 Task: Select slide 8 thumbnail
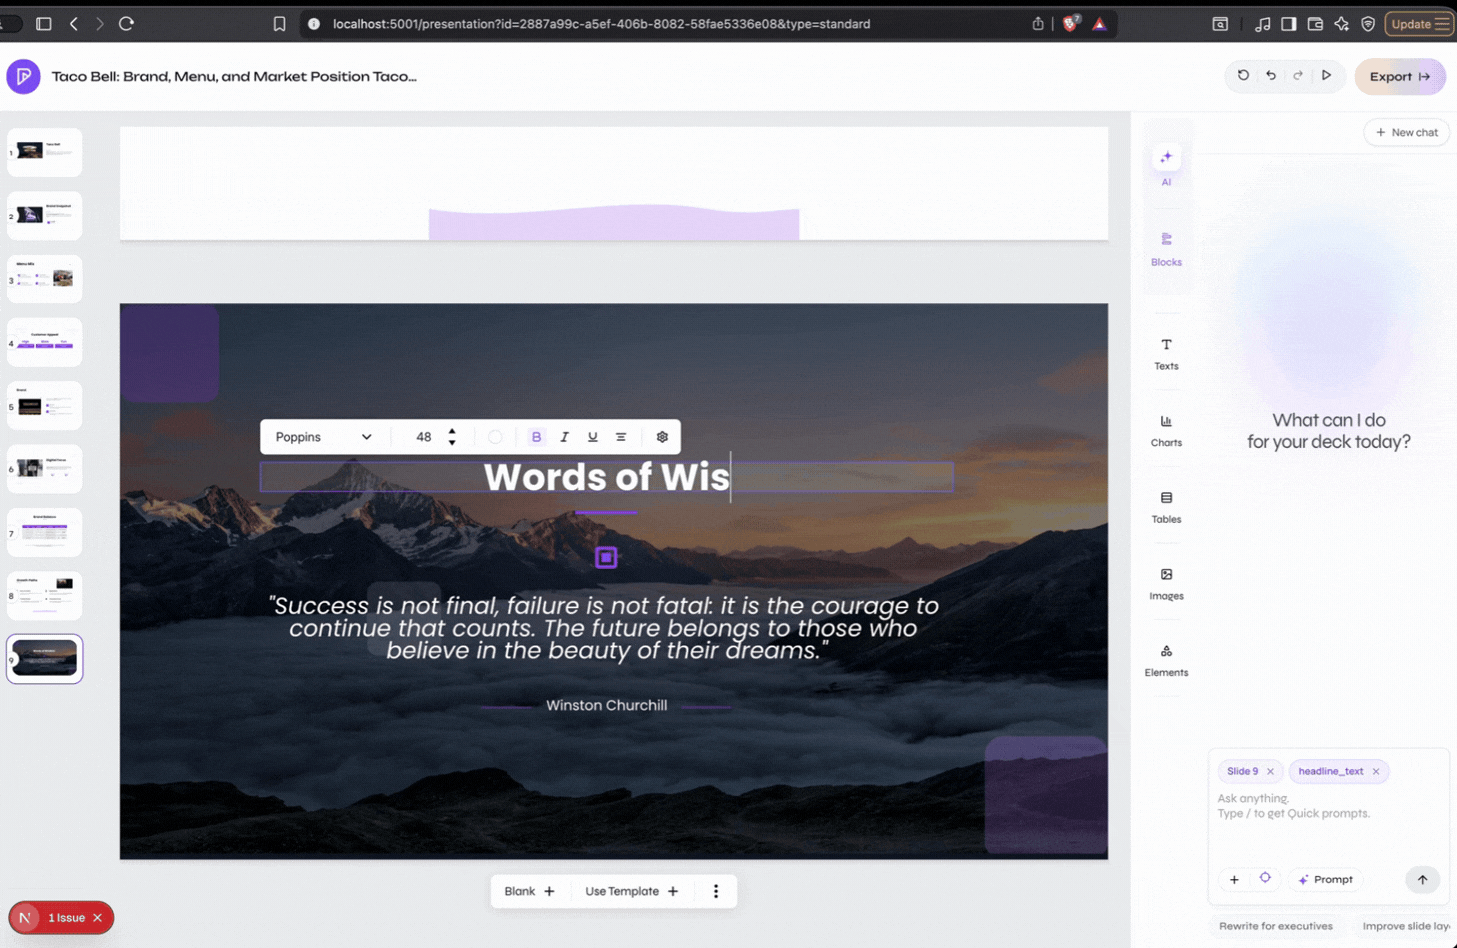coord(45,596)
